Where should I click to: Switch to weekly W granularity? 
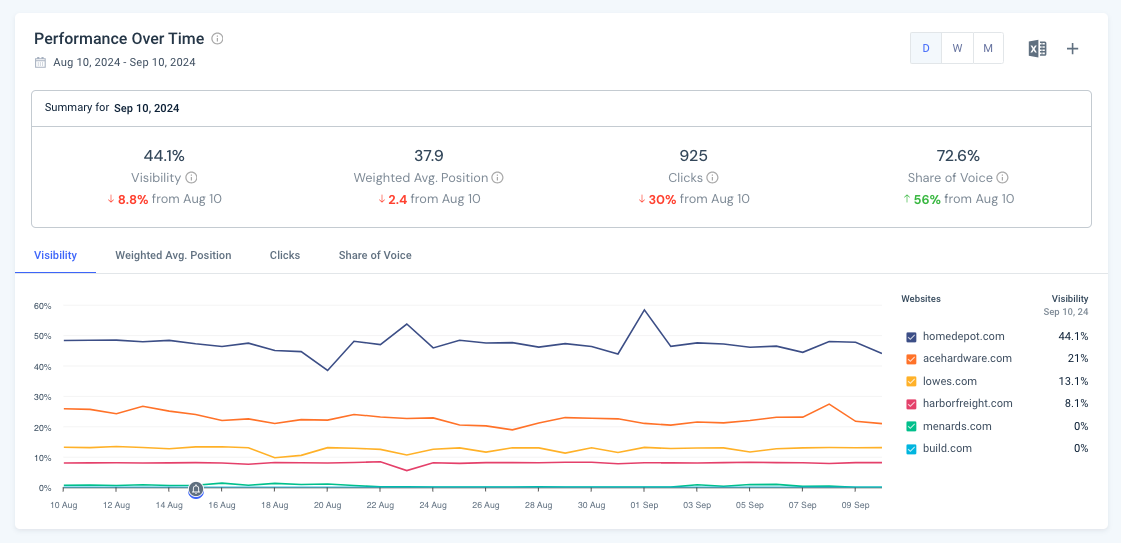[957, 49]
